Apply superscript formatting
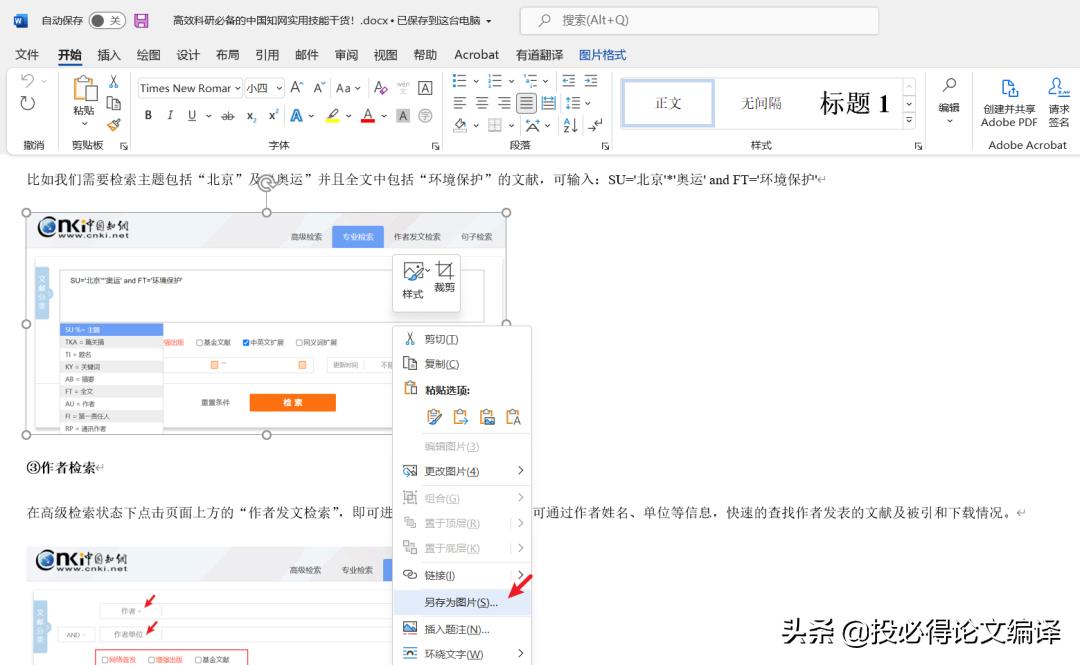This screenshot has height=665, width=1080. 274,115
